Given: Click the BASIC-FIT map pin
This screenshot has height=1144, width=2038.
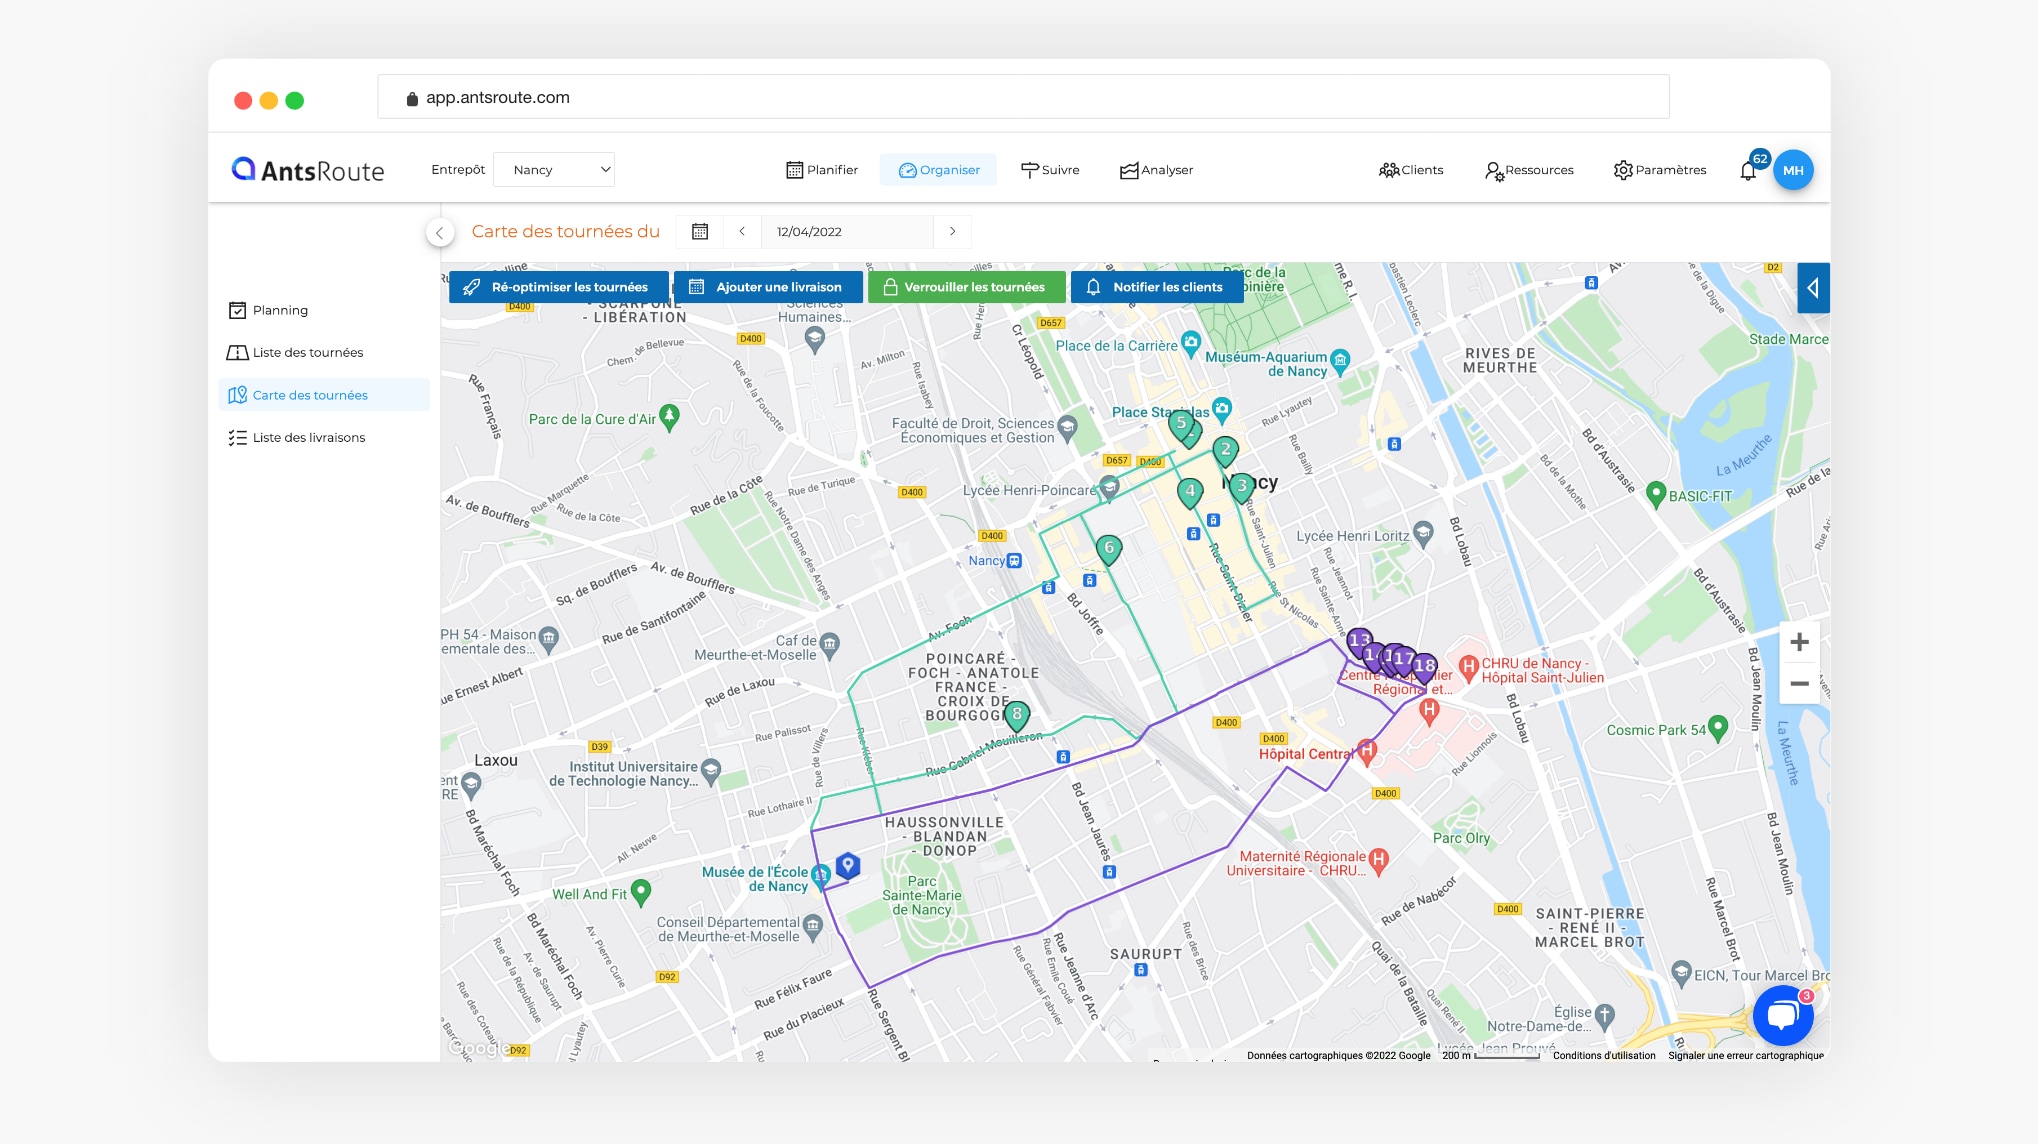Looking at the screenshot, I should click(1656, 494).
